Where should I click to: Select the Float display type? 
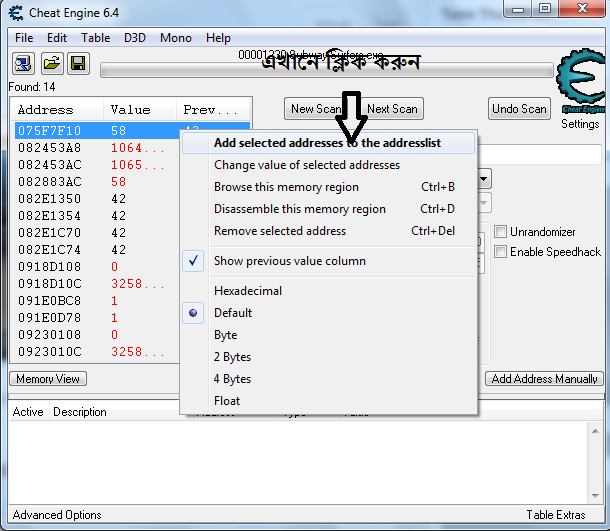(x=328, y=401)
